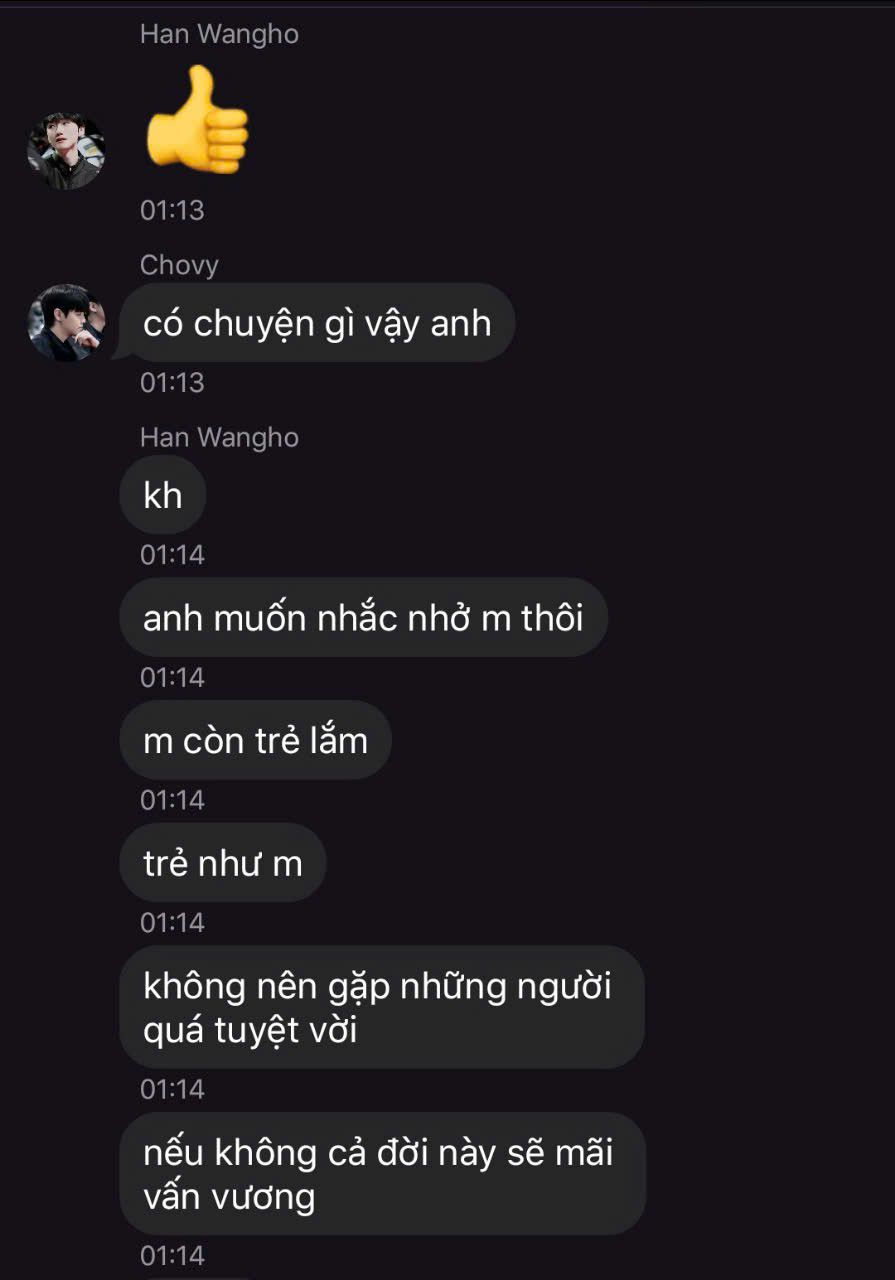Click the 01:13 timestamp below thumbs up
The image size is (895, 1280).
pyautogui.click(x=172, y=210)
